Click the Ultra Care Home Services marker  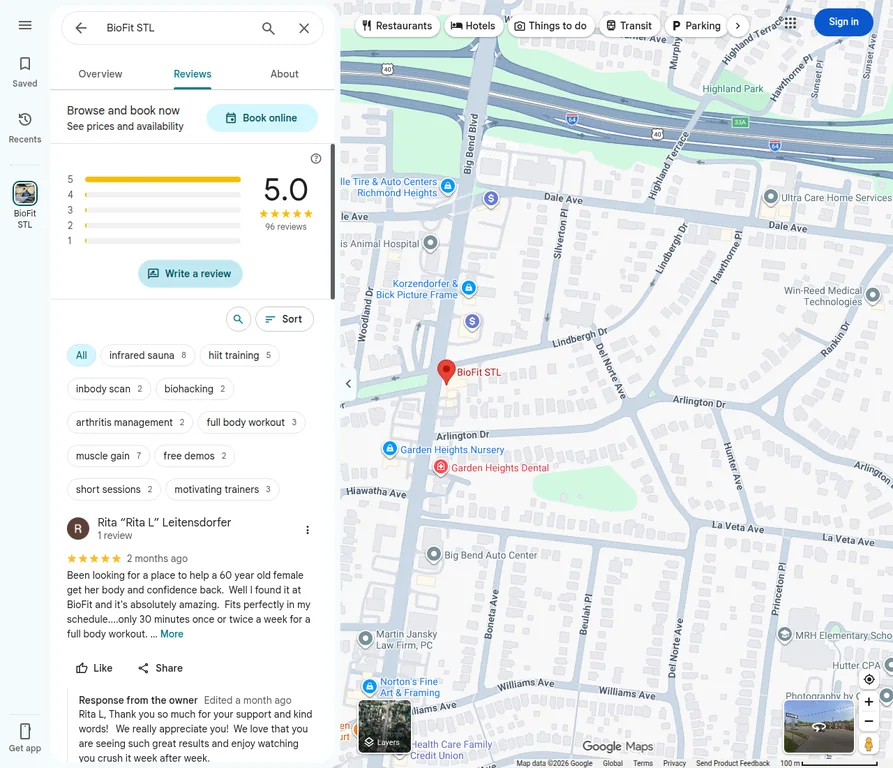(x=771, y=197)
